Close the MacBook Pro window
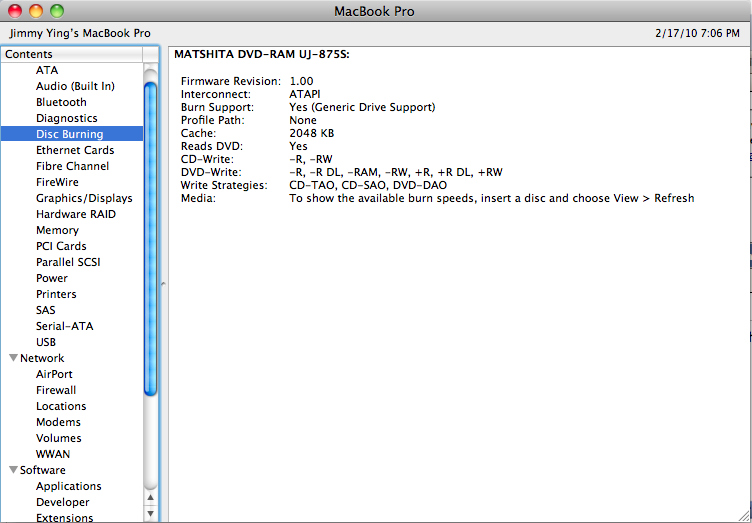The height and width of the screenshot is (523, 752). click(x=15, y=11)
